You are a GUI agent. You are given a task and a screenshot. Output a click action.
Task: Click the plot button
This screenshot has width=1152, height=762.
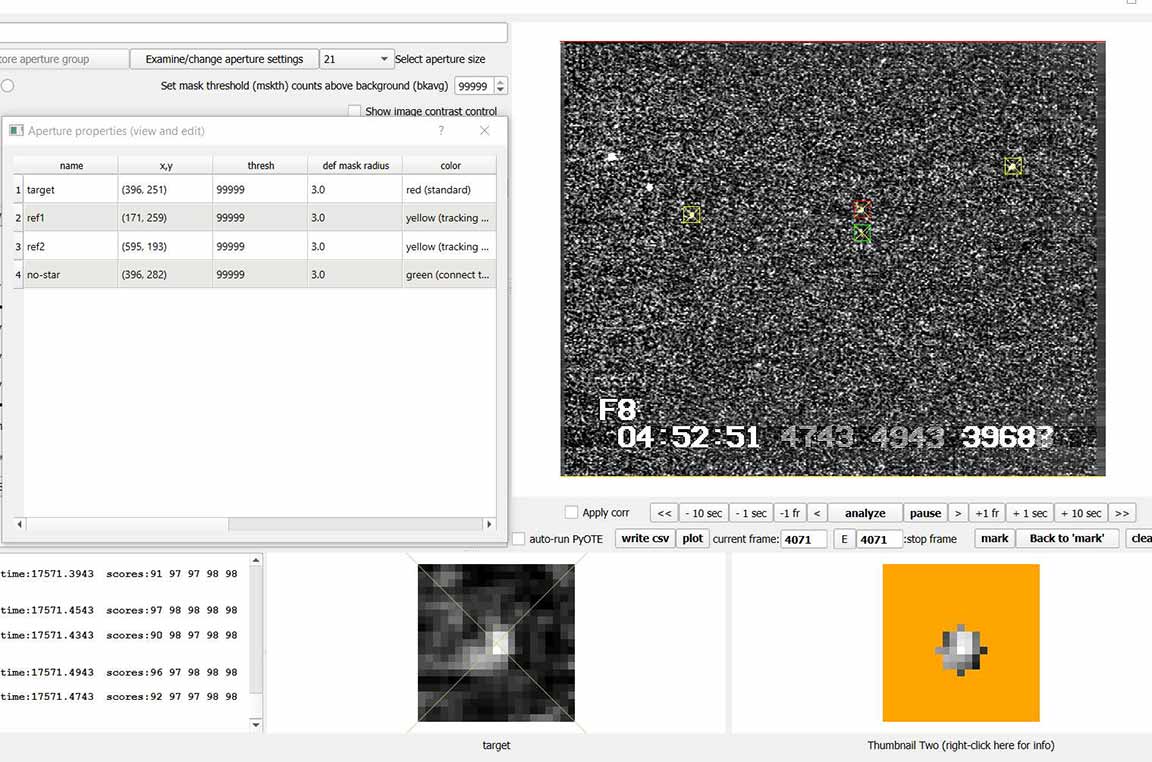point(692,539)
